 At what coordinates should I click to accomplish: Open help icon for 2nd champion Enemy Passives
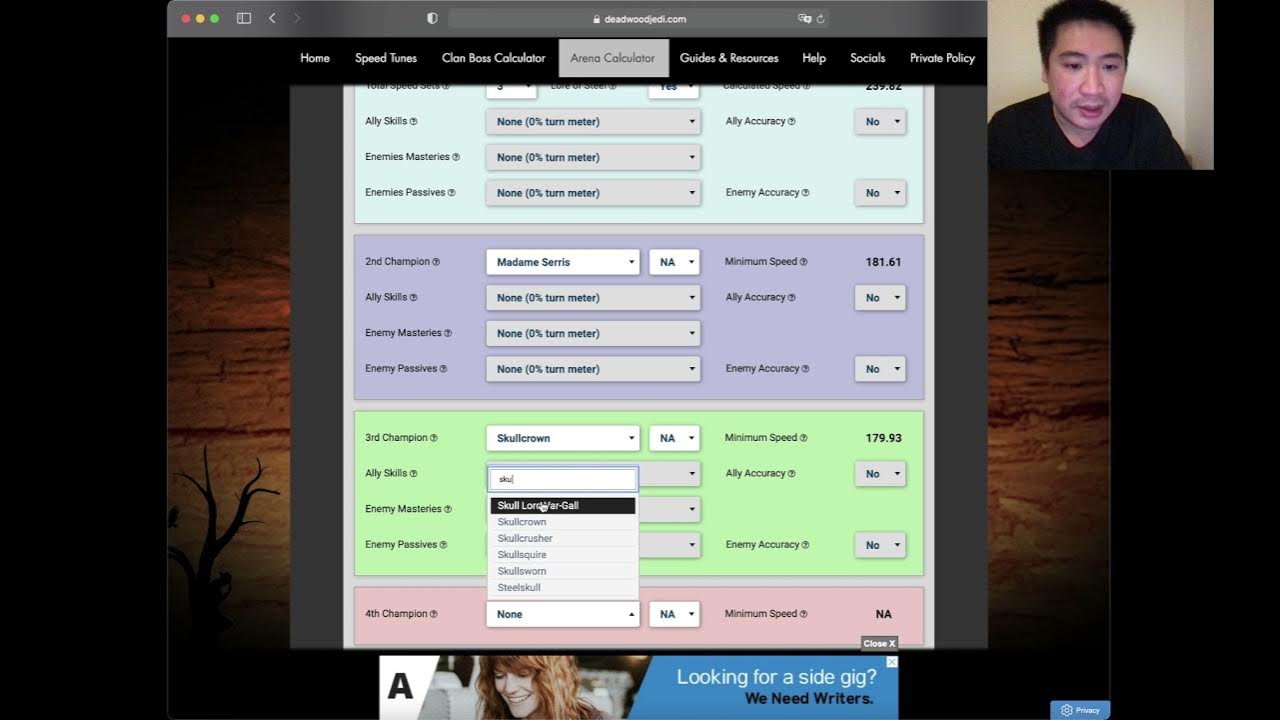442,369
